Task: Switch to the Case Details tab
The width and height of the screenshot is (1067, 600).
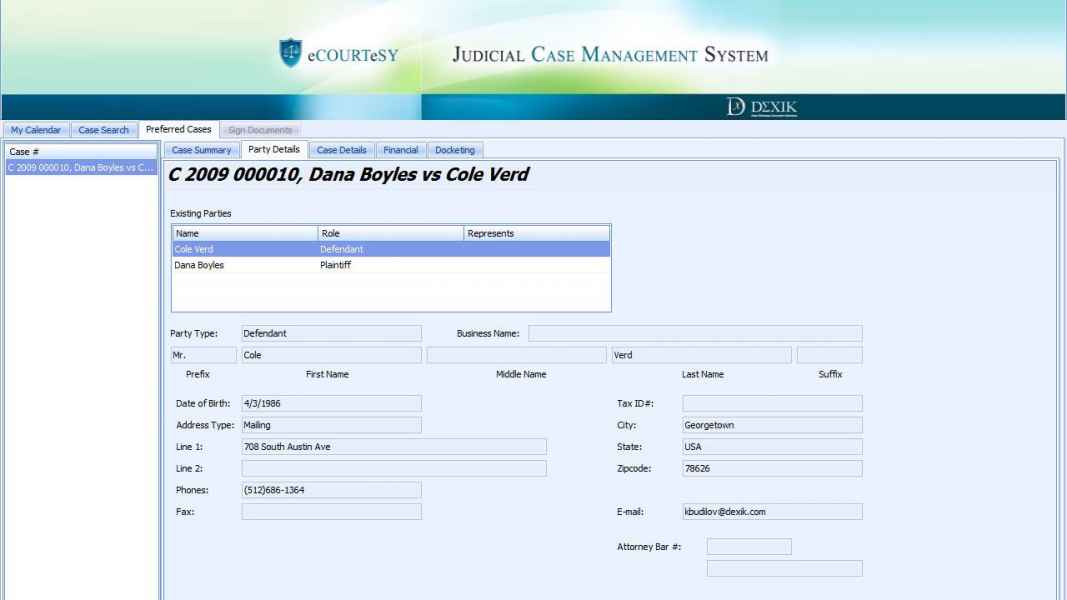Action: (341, 150)
